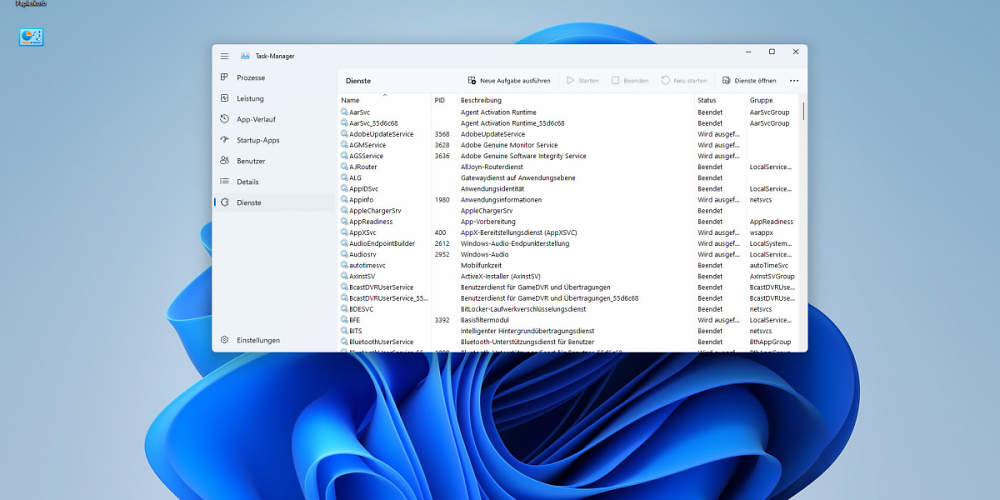Click Dienste öffnen in toolbar

(749, 81)
